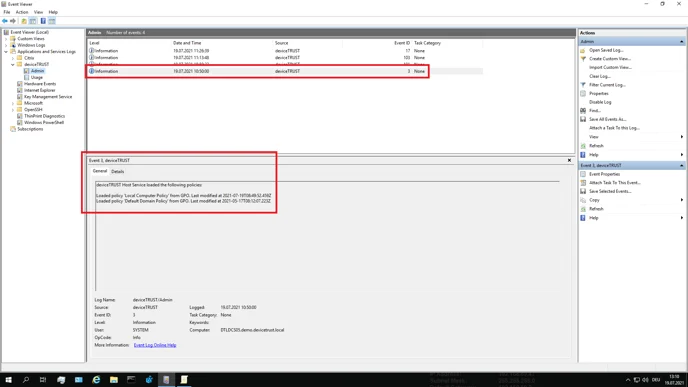
Task: Select the Admin log under deviceTRUST
Action: click(37, 71)
